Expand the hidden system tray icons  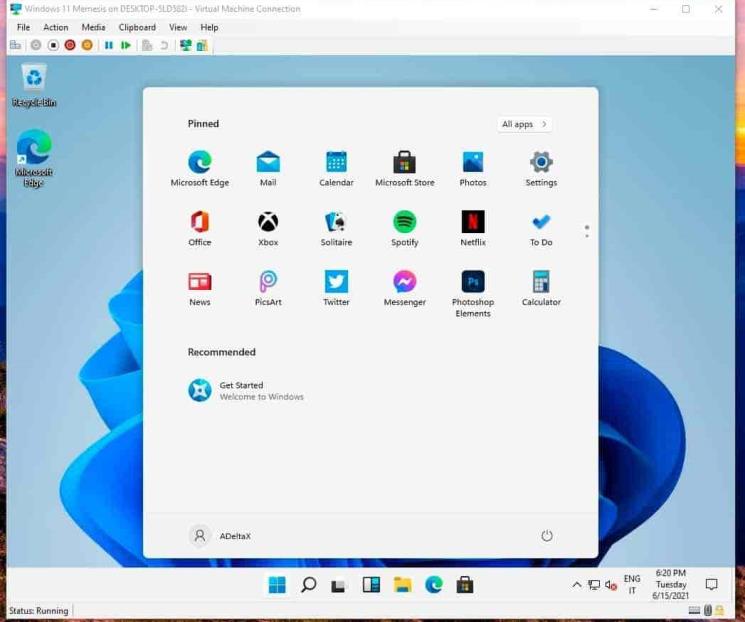tap(576, 584)
